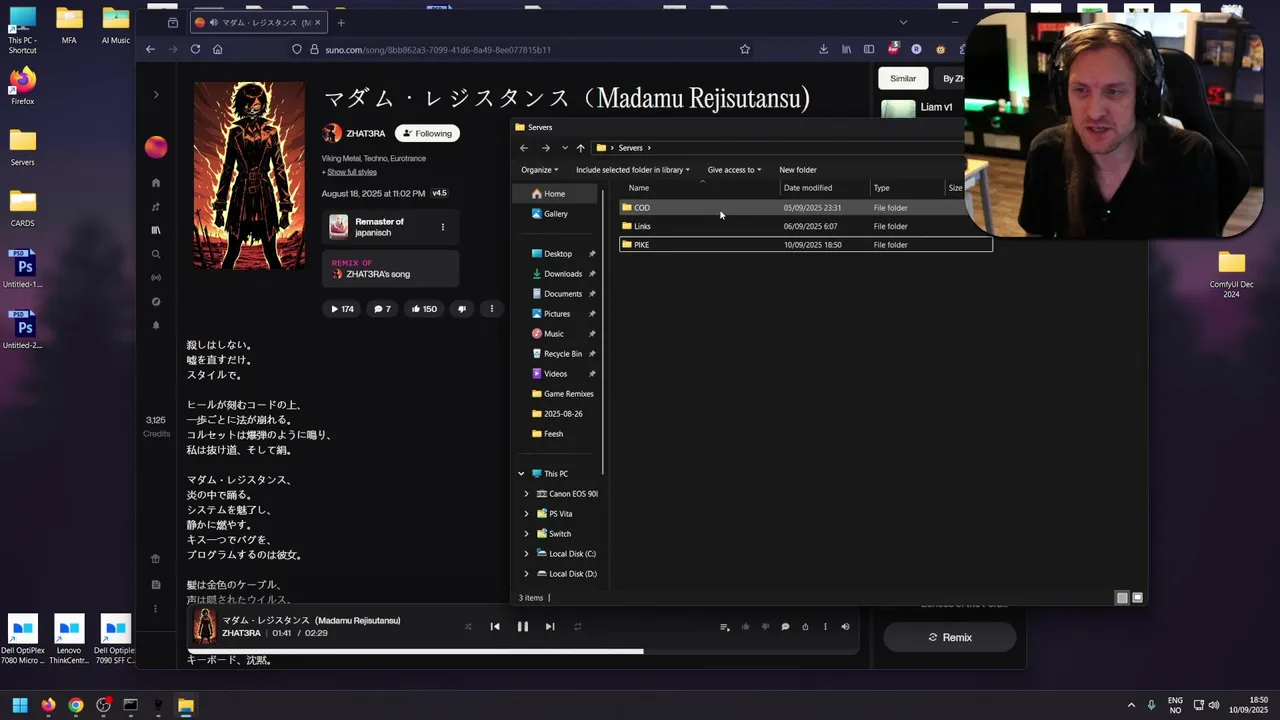
Task: Open Suno Home from the sidebar
Action: click(156, 183)
